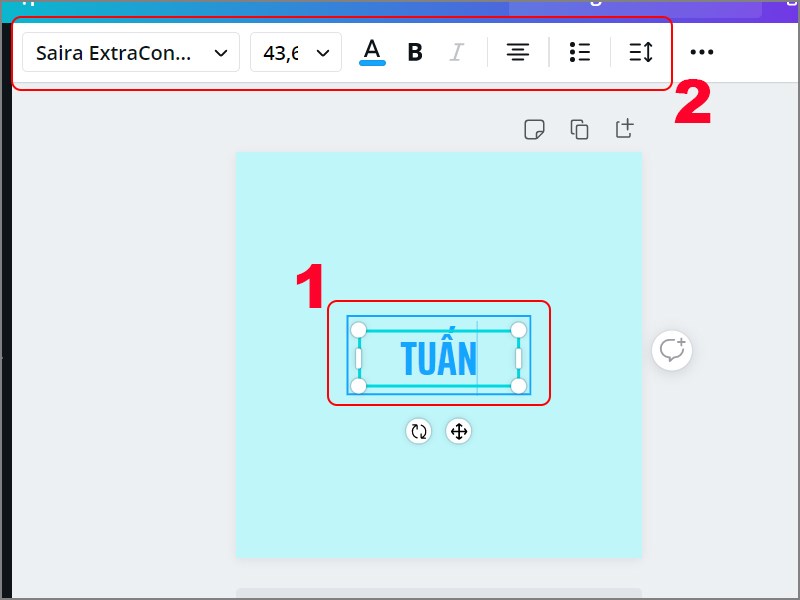Open the three-dot more options menu

[701, 51]
